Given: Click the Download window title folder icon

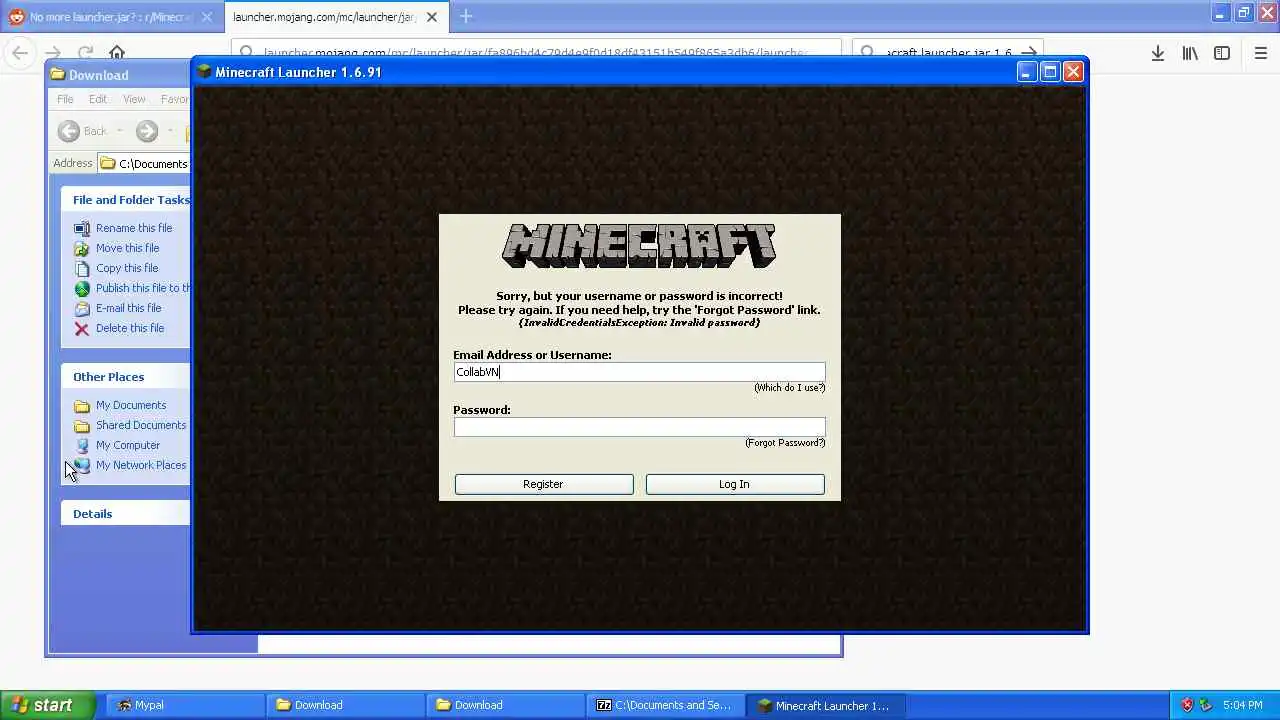Looking at the screenshot, I should click(58, 75).
